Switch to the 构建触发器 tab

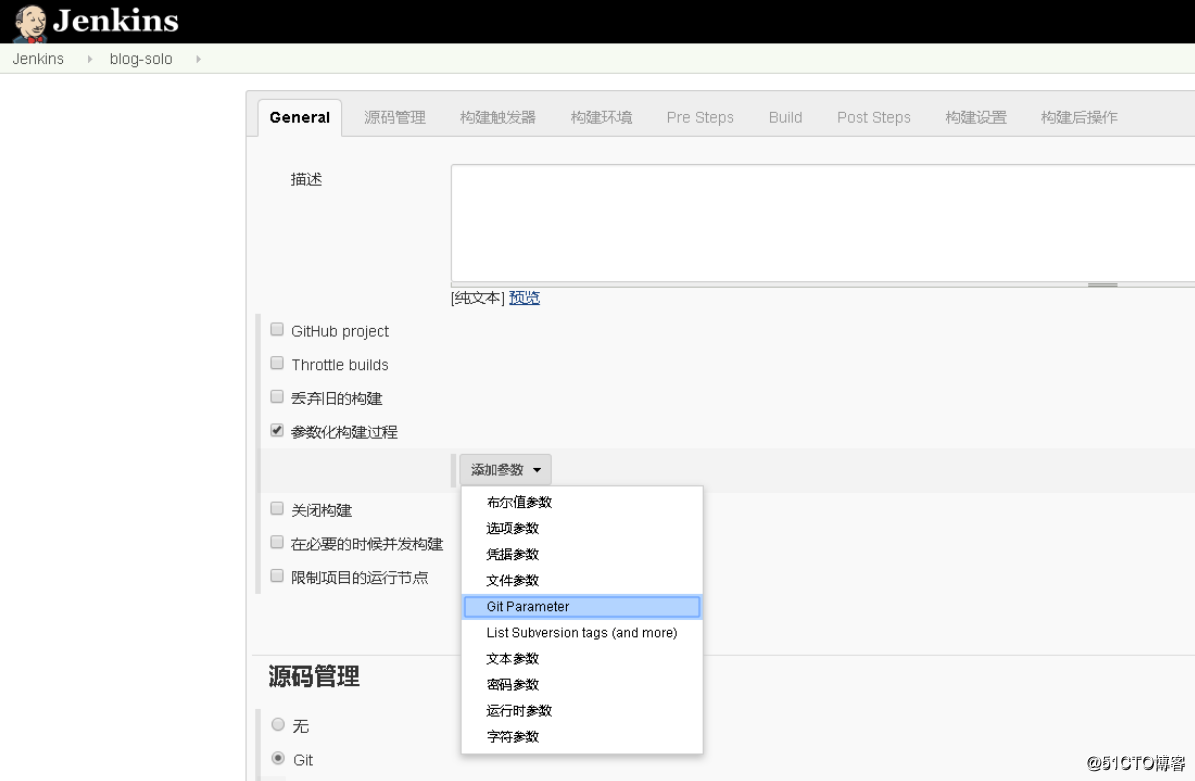(x=498, y=117)
